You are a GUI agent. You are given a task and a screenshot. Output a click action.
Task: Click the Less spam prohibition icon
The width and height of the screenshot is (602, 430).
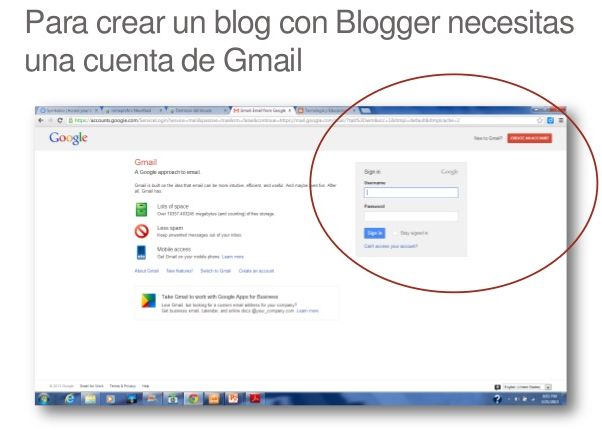tap(142, 231)
